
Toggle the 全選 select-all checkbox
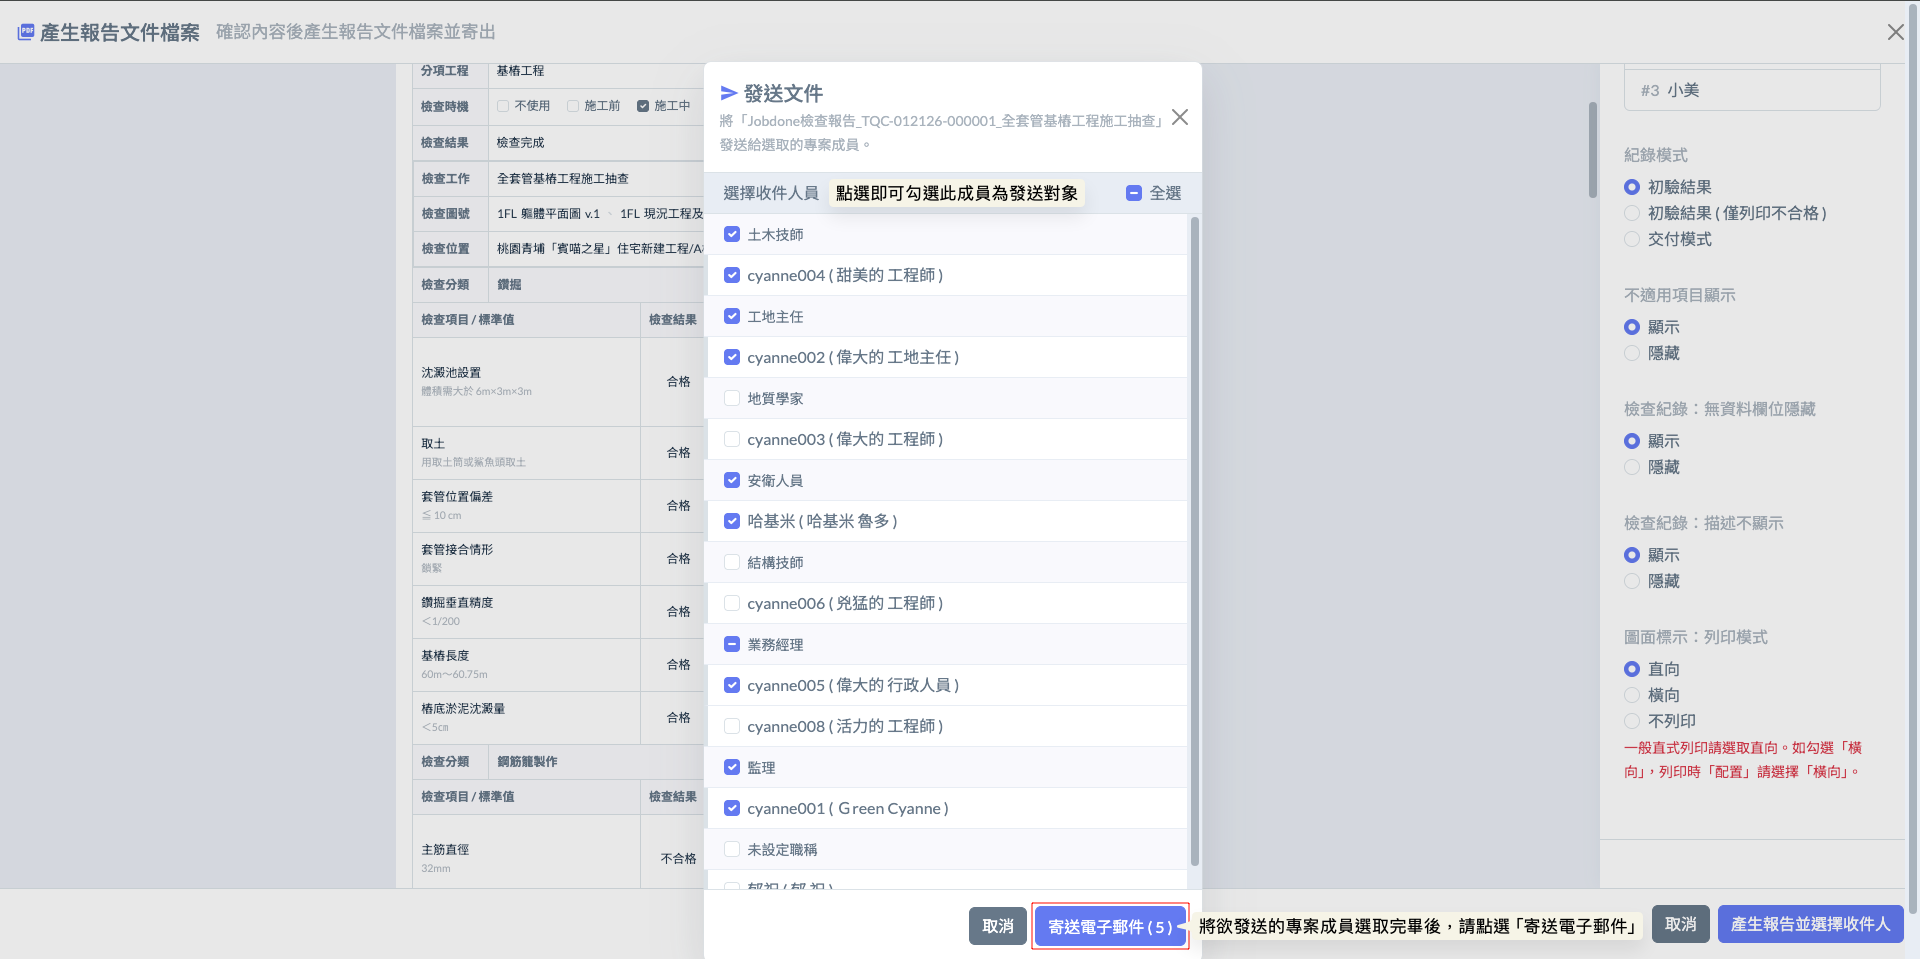1134,193
